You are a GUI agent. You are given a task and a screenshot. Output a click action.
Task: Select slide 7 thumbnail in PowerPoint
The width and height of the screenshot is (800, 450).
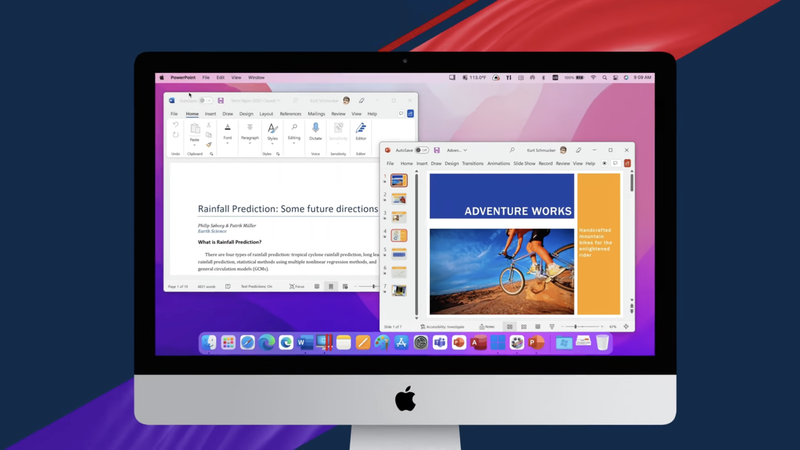point(399,290)
